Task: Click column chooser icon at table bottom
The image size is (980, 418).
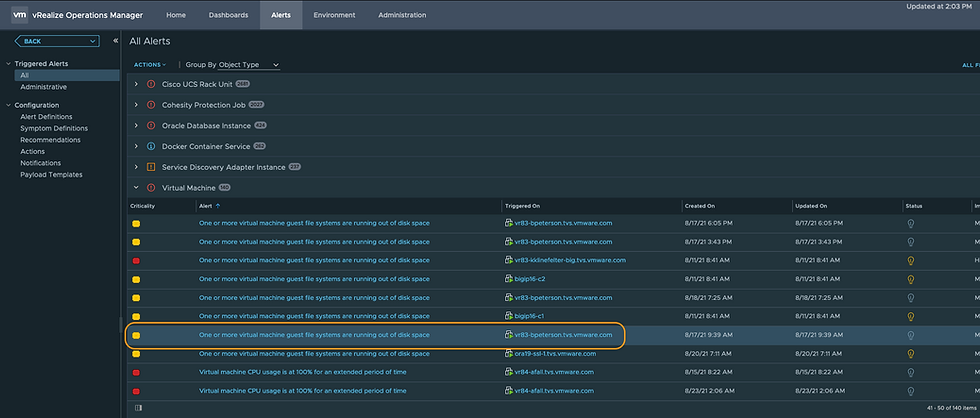Action: point(138,408)
